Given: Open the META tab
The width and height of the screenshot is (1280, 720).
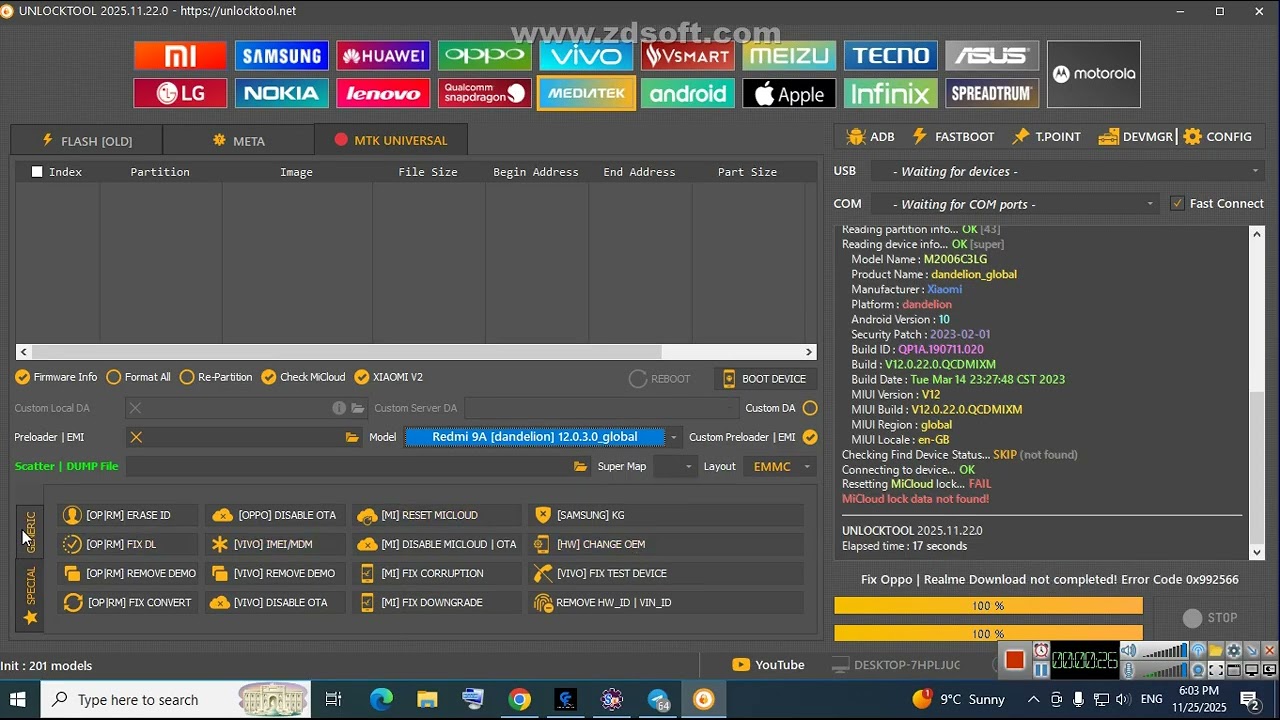Looking at the screenshot, I should pyautogui.click(x=239, y=140).
